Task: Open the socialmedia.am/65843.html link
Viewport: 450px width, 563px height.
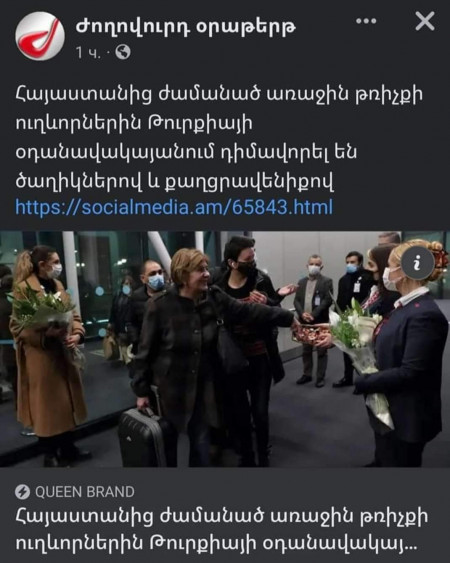Action: point(174,208)
